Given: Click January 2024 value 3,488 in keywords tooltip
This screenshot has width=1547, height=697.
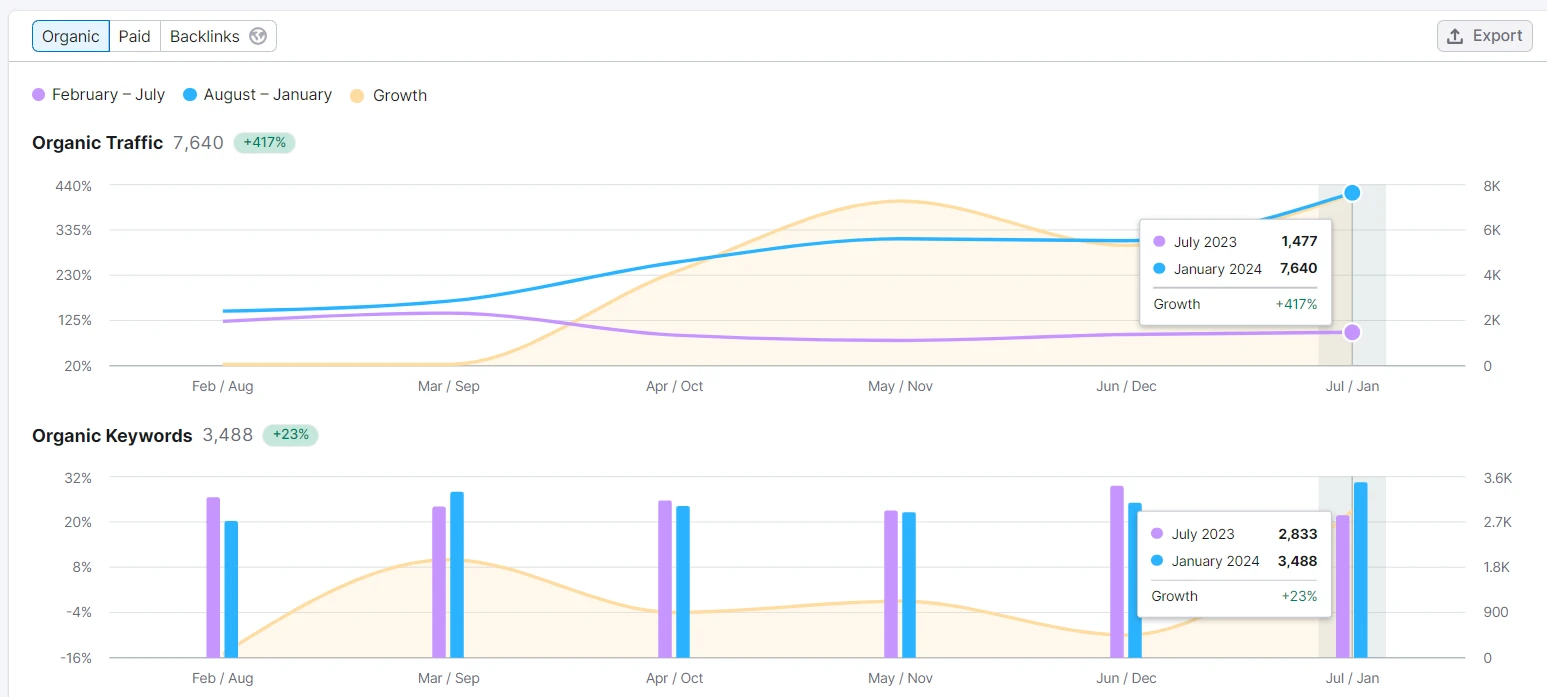Looking at the screenshot, I should (x=1298, y=561).
